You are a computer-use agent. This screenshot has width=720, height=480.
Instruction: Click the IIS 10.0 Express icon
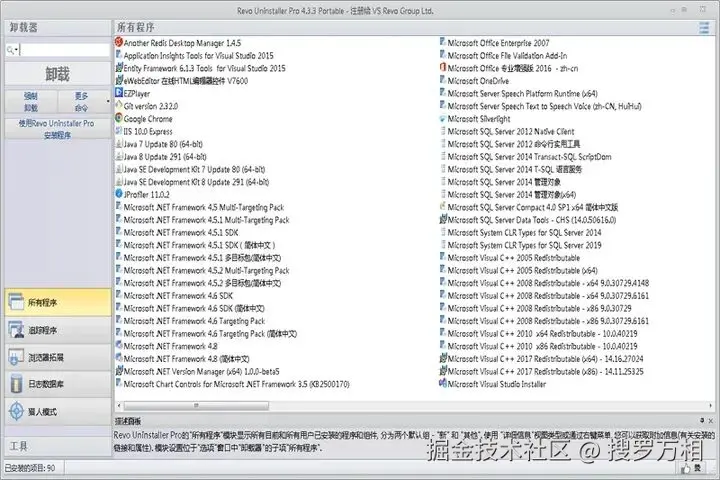pos(119,131)
